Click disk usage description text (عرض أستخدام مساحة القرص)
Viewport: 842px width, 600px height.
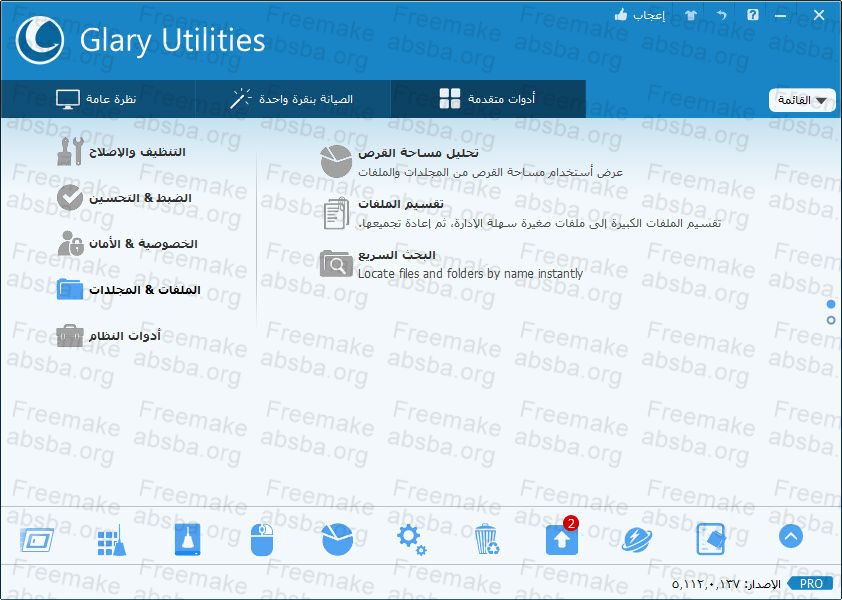[491, 172]
